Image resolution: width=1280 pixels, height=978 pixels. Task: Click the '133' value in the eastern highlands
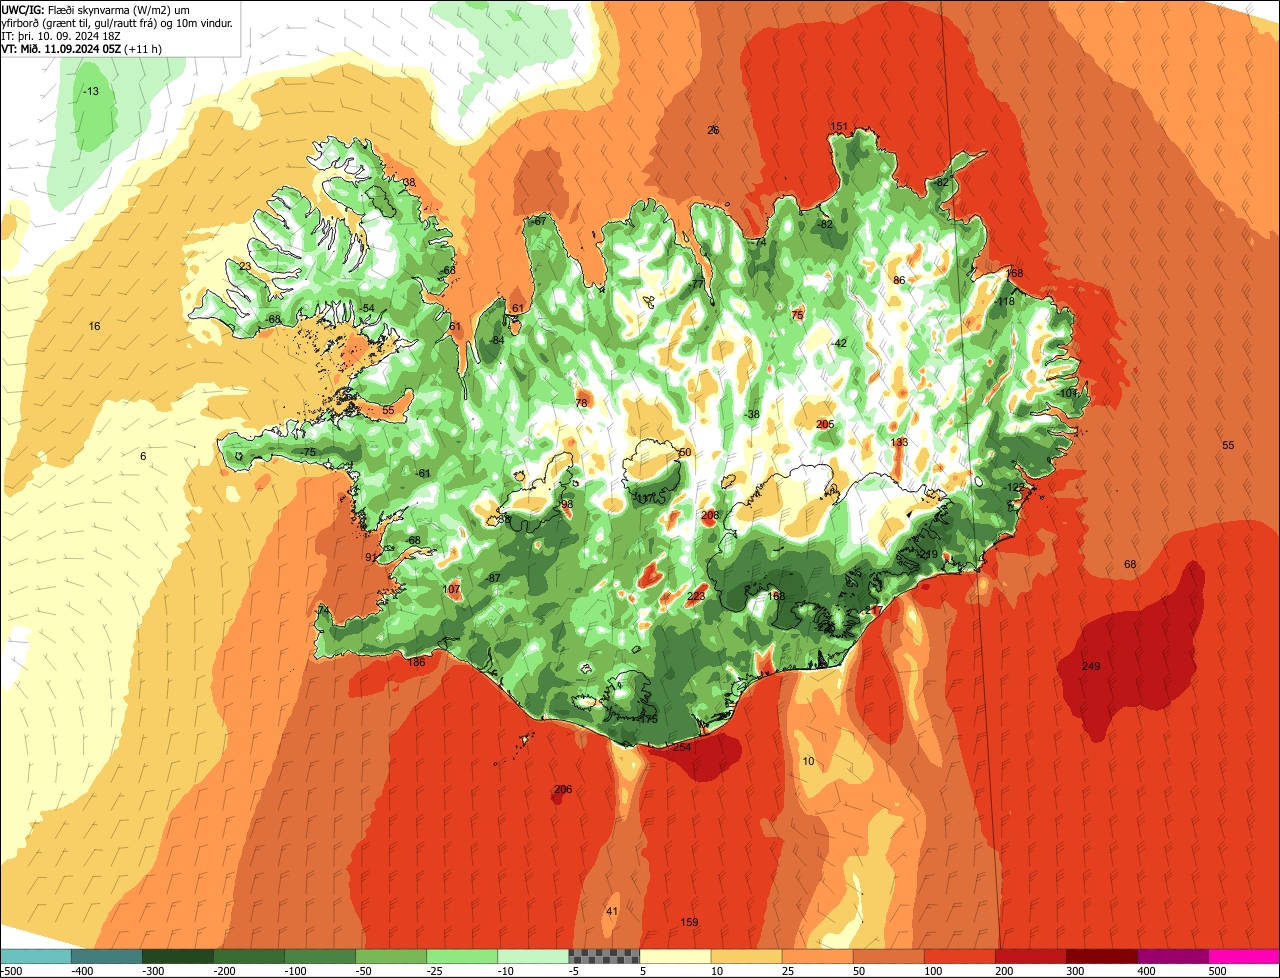tap(899, 442)
